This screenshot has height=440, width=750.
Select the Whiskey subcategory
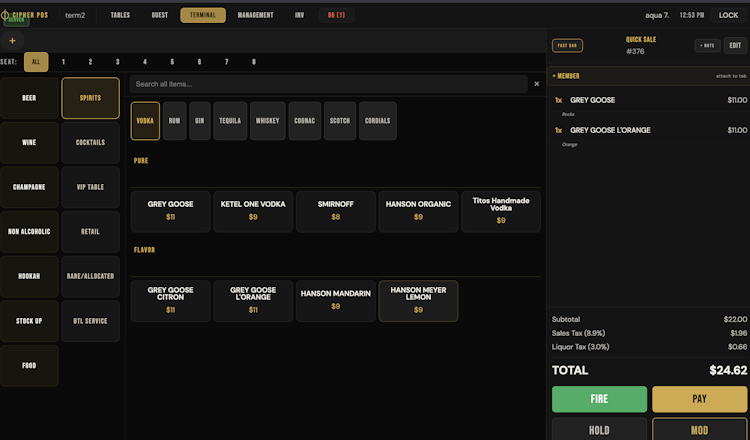coord(267,121)
